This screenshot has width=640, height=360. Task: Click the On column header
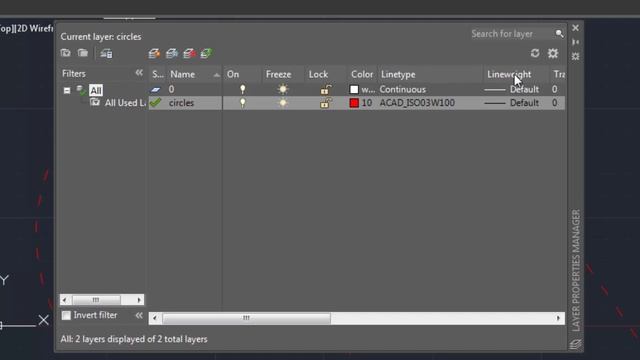tap(242, 74)
